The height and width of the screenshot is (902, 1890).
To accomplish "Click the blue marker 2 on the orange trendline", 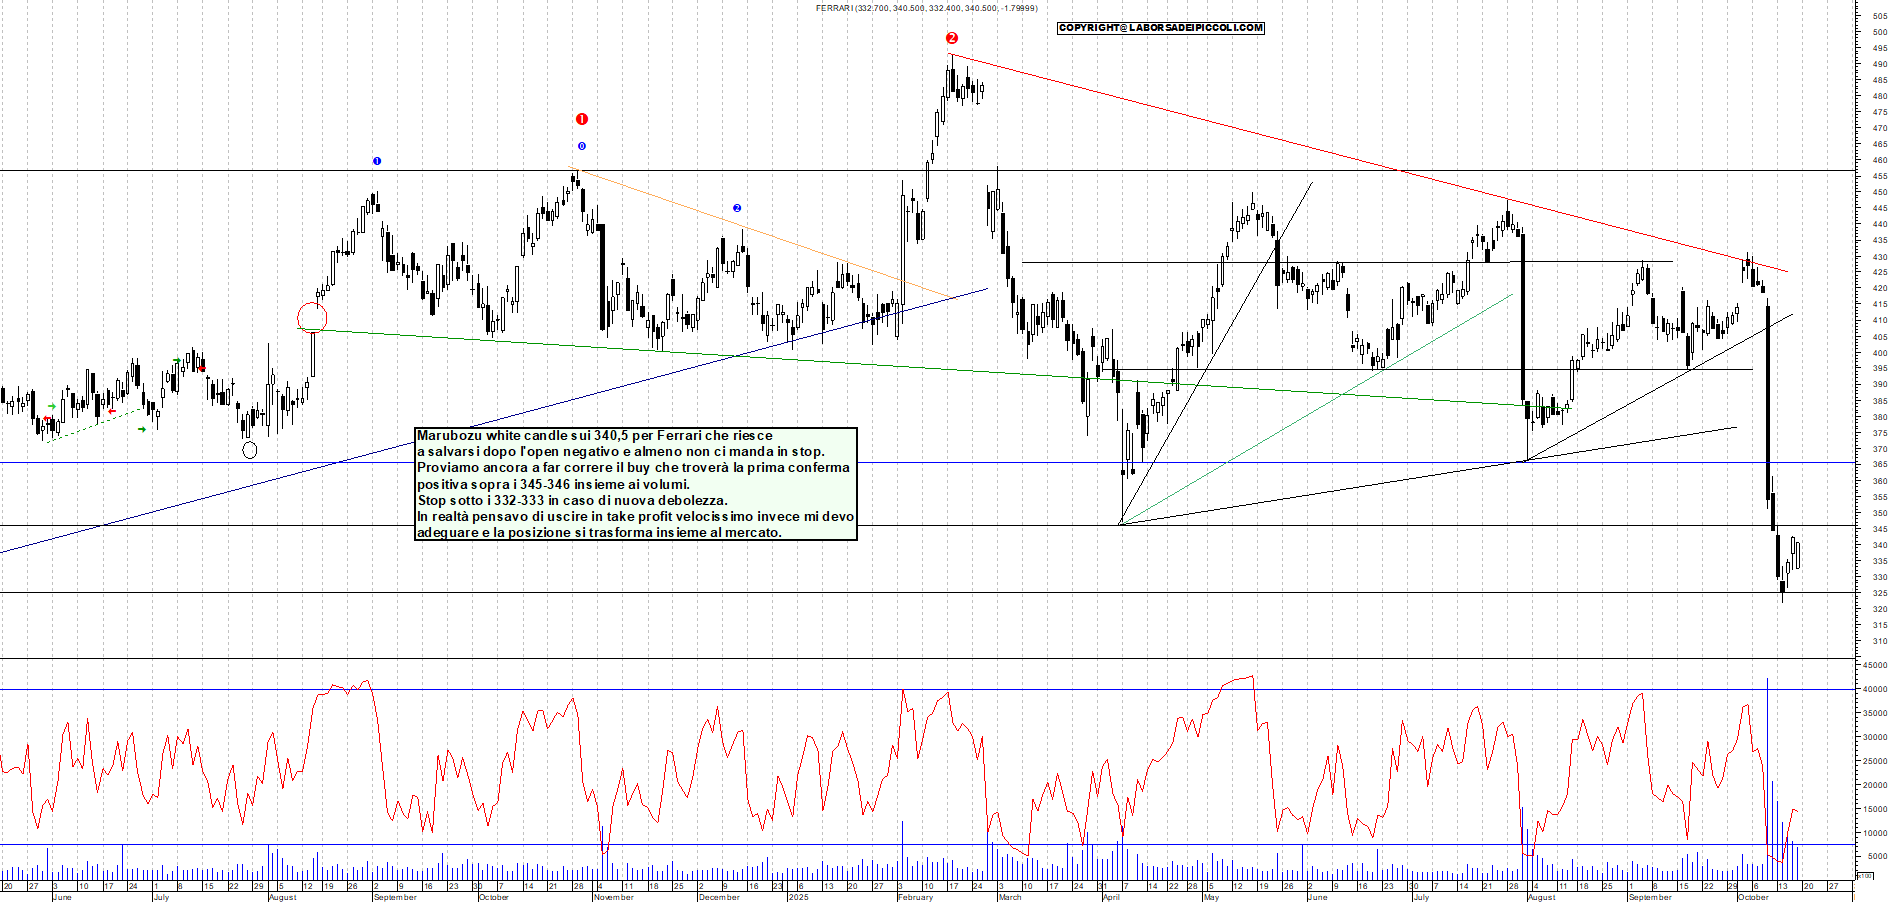I will (737, 208).
